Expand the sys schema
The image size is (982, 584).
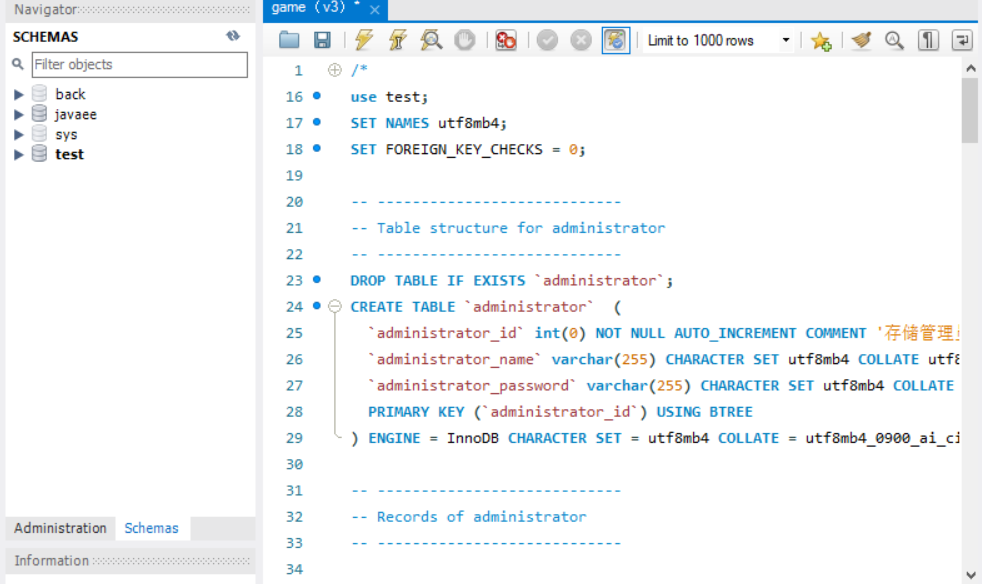[19, 135]
